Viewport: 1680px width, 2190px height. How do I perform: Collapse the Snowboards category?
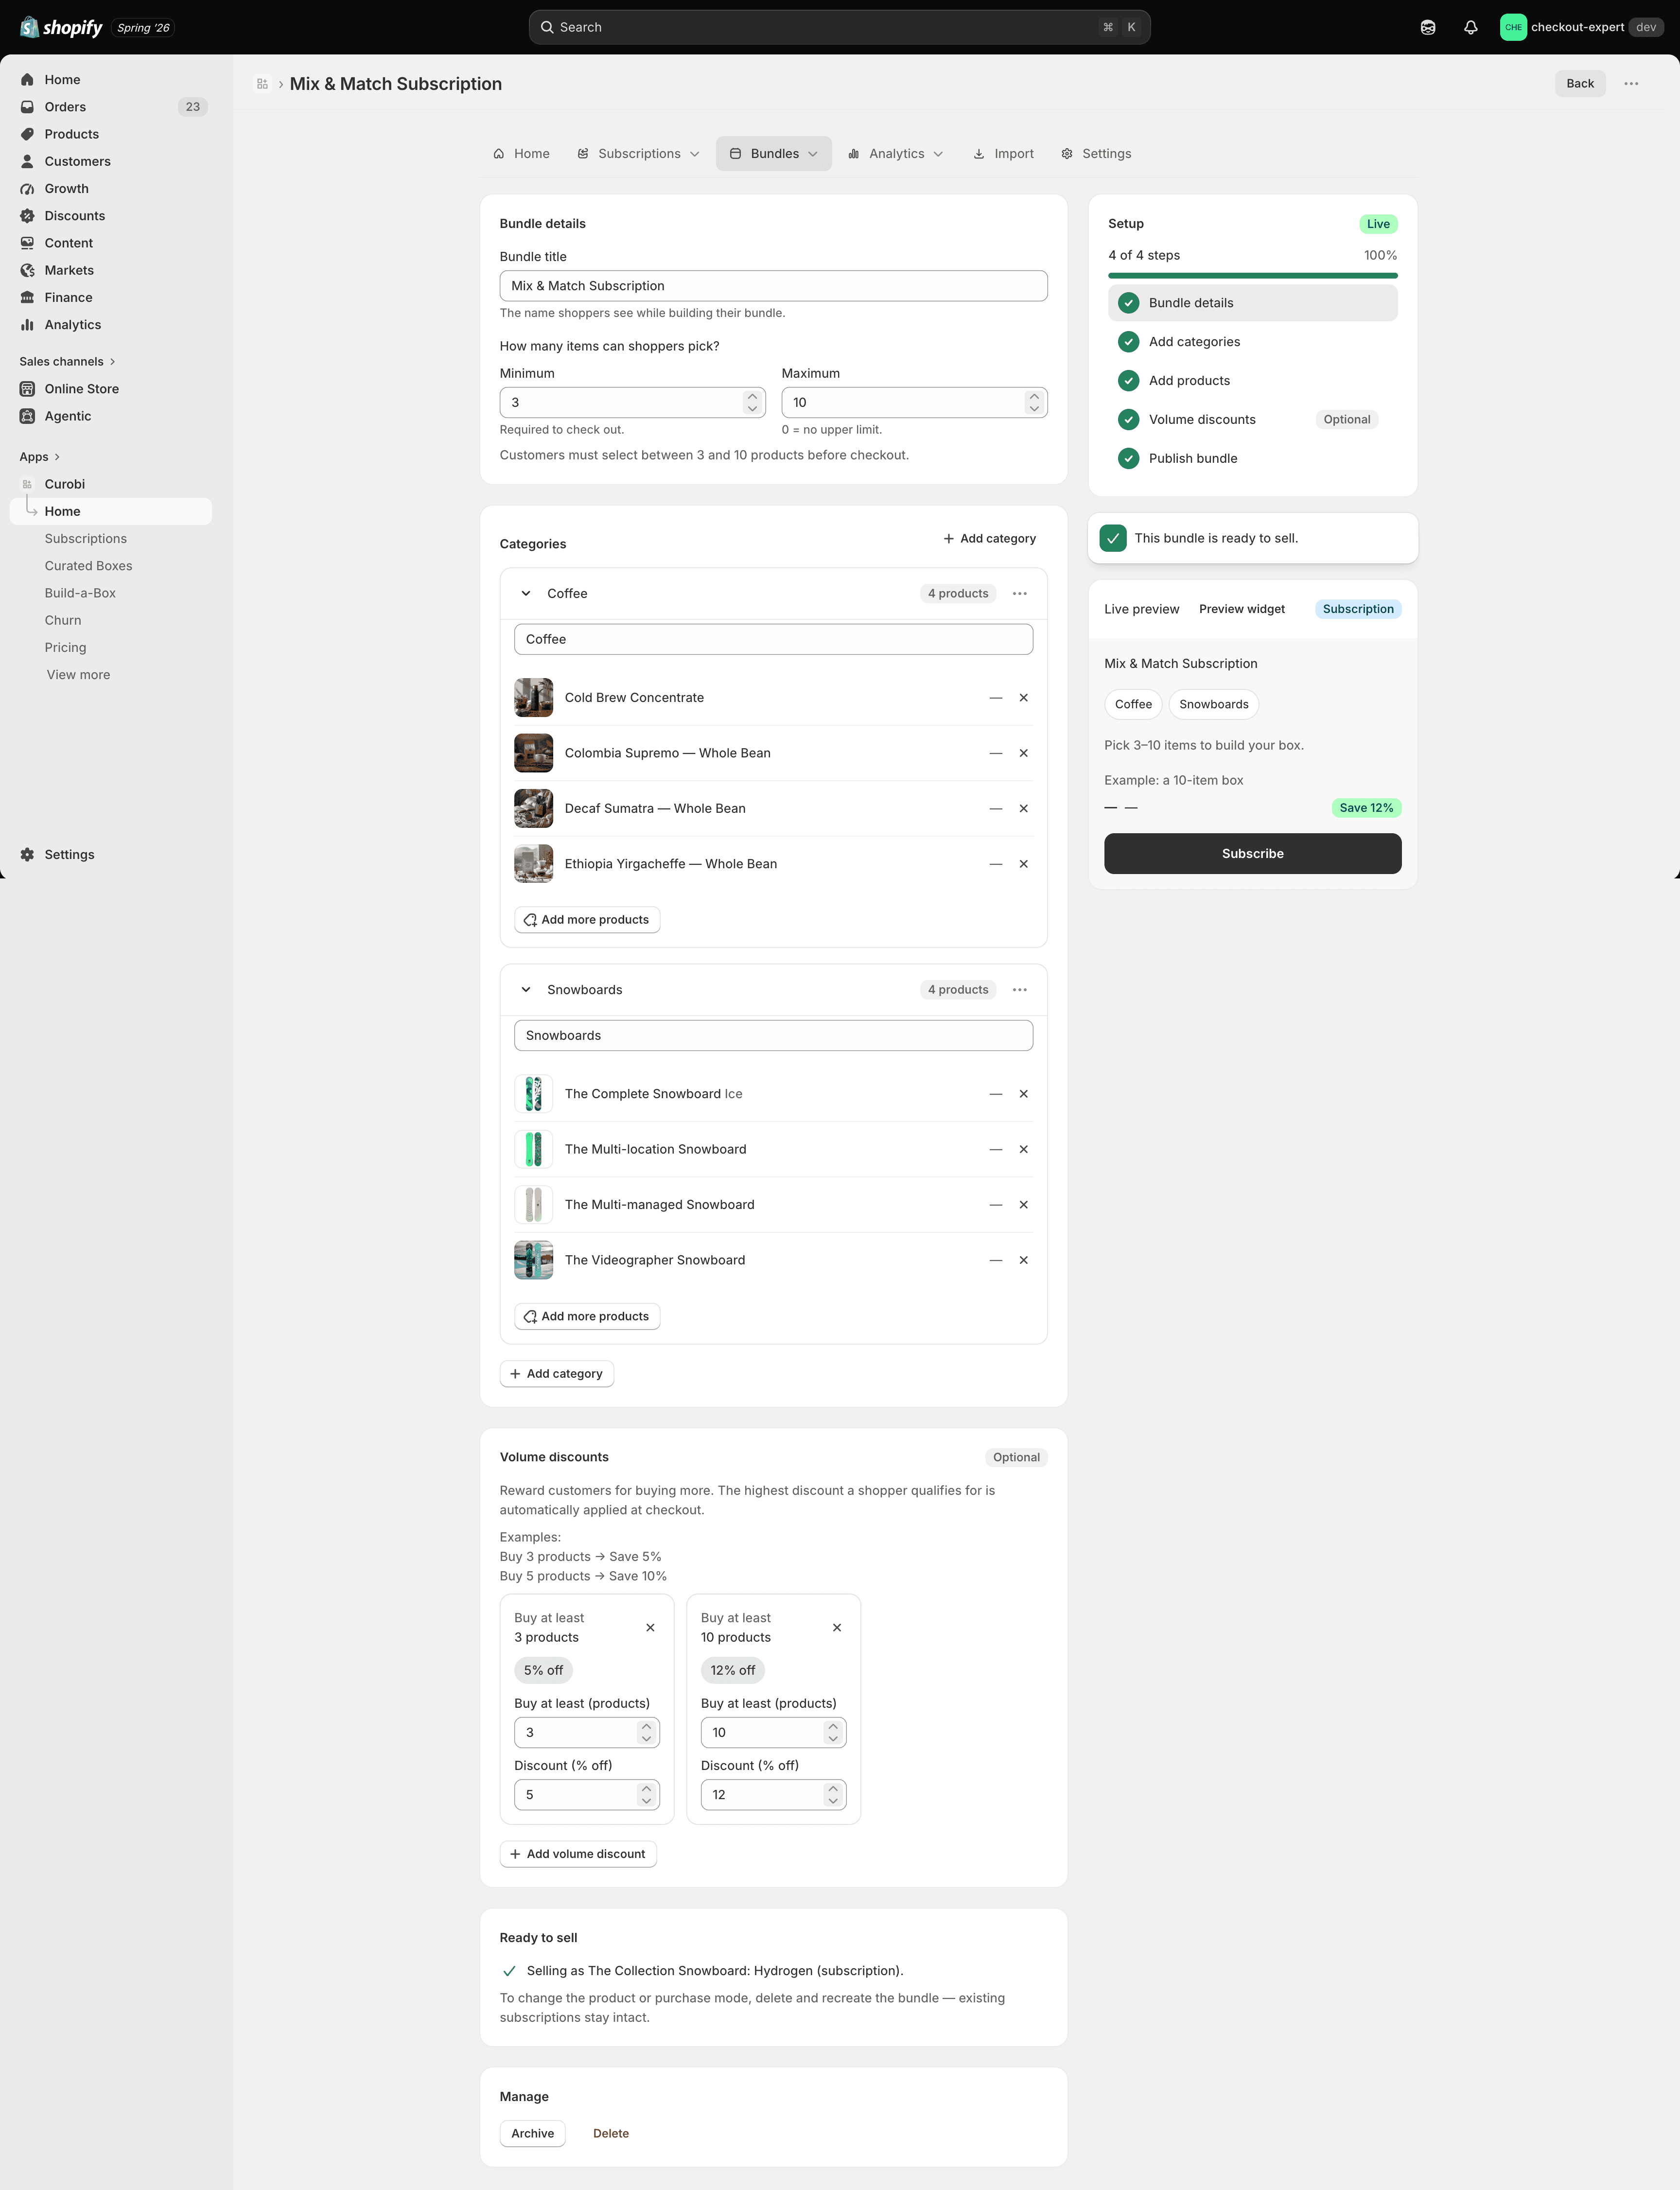click(x=526, y=990)
